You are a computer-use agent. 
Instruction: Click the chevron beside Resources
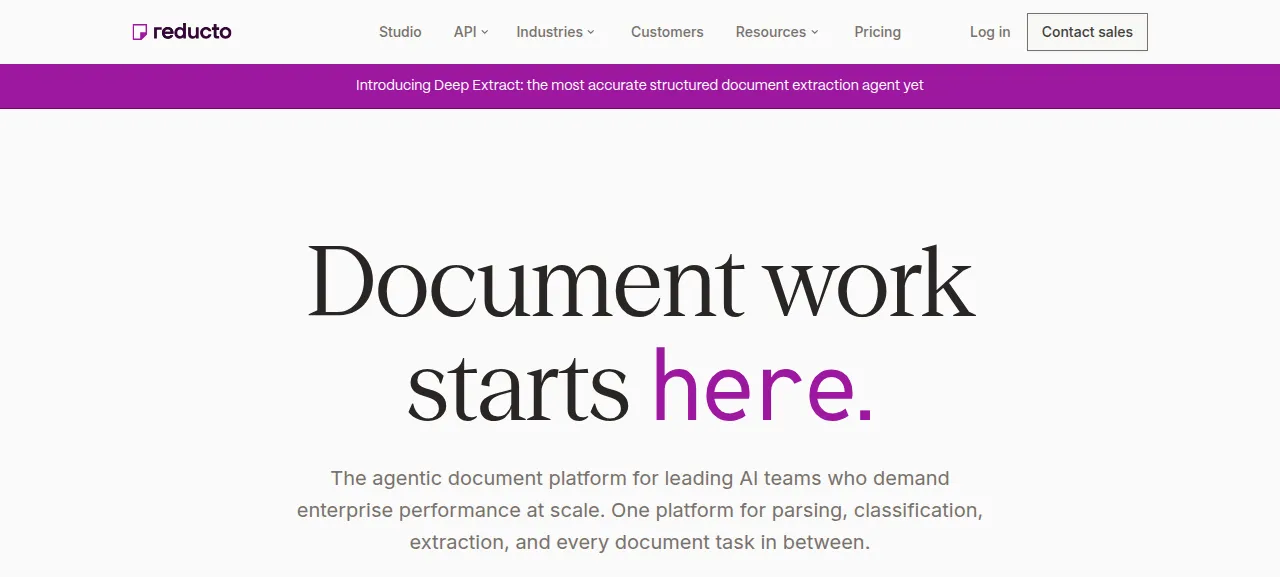(x=815, y=32)
